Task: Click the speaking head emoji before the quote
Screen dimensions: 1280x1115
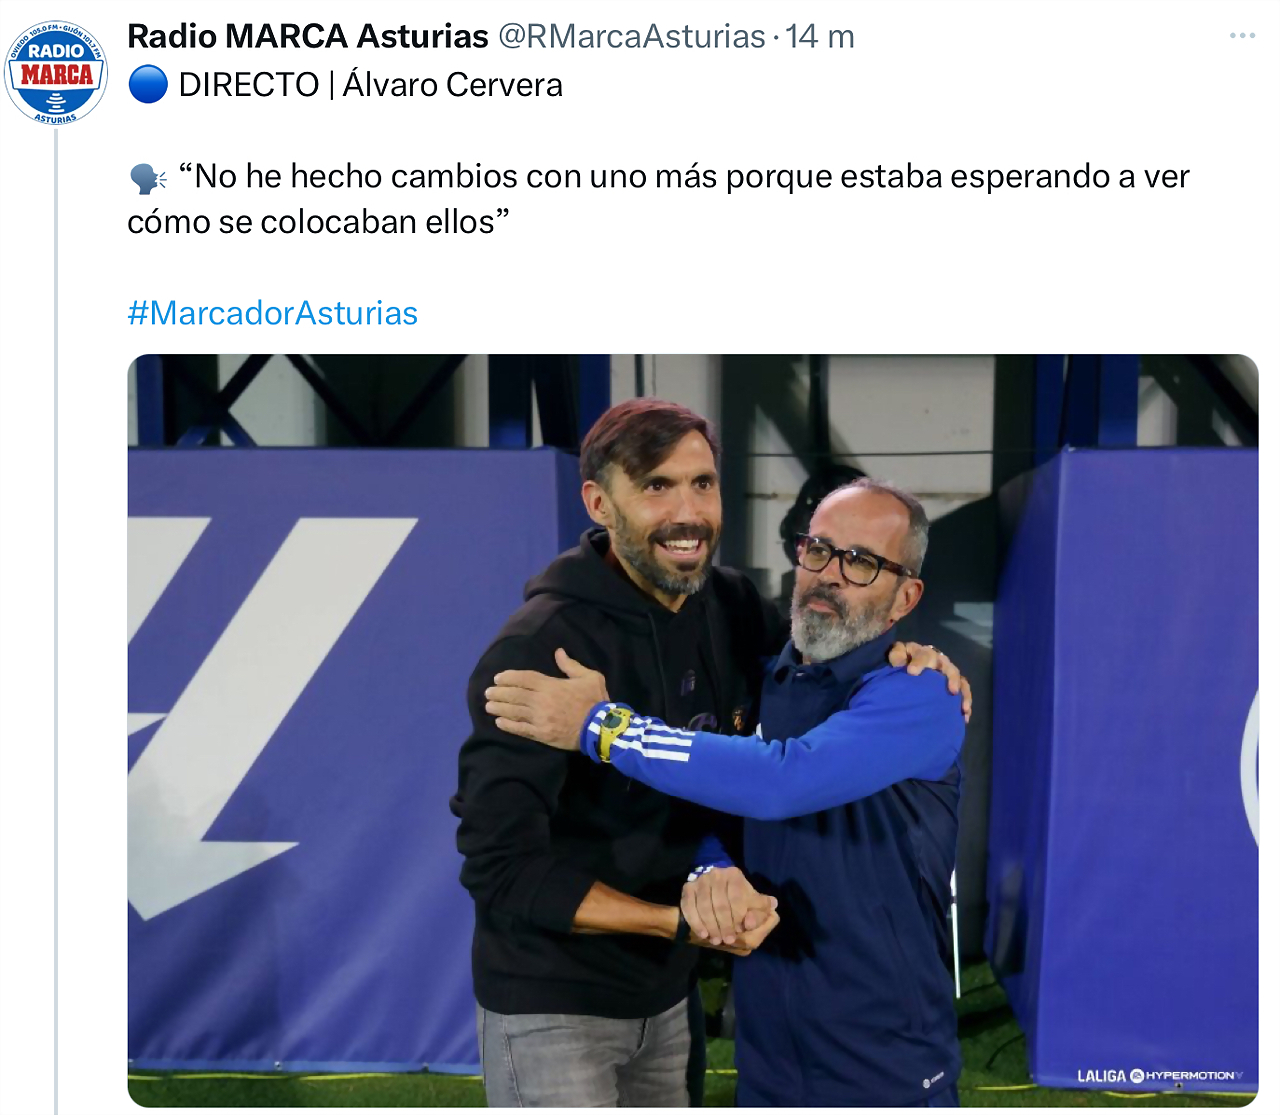Action: pyautogui.click(x=148, y=178)
